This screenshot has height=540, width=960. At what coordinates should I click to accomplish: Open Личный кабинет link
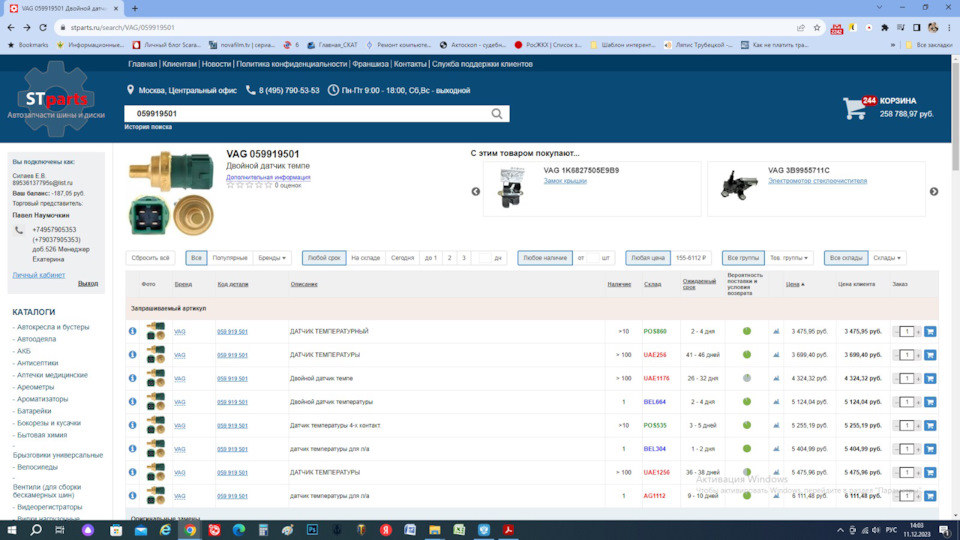39,275
